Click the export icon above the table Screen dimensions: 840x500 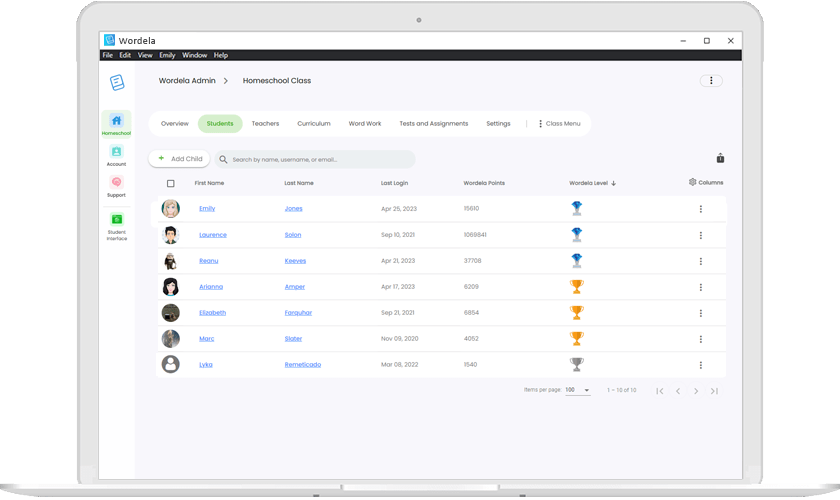720,158
